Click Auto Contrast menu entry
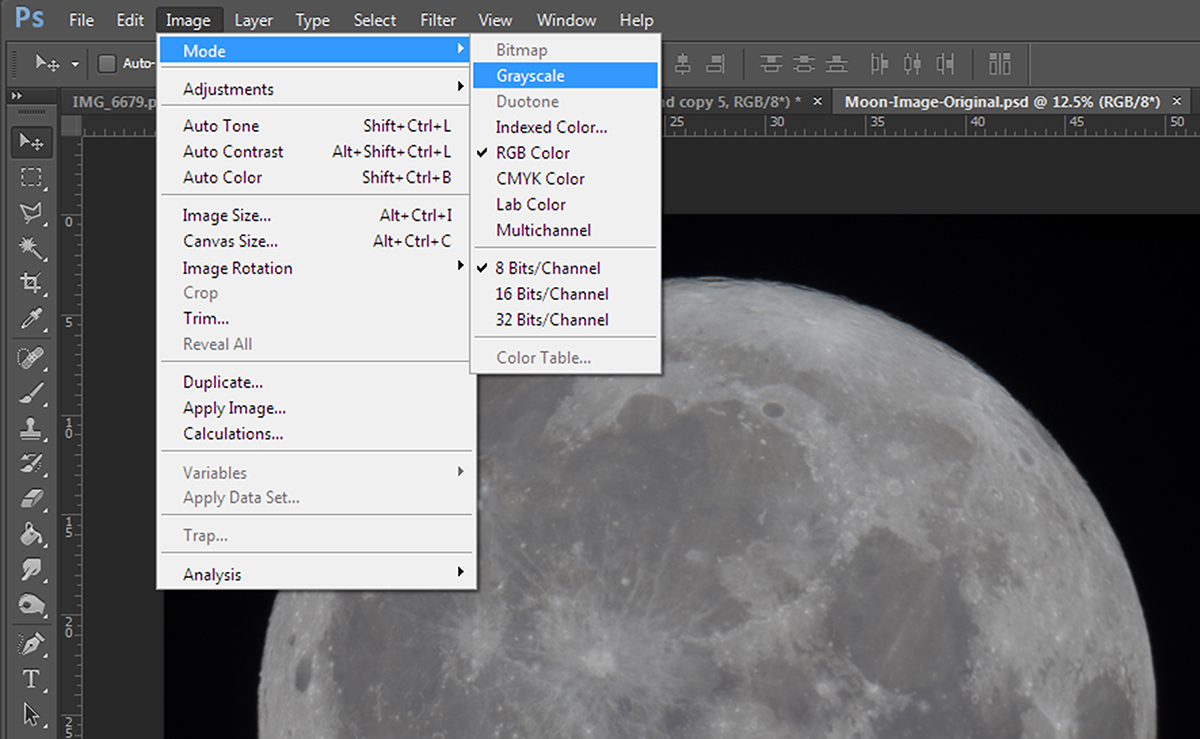The image size is (1200, 739). pyautogui.click(x=315, y=152)
